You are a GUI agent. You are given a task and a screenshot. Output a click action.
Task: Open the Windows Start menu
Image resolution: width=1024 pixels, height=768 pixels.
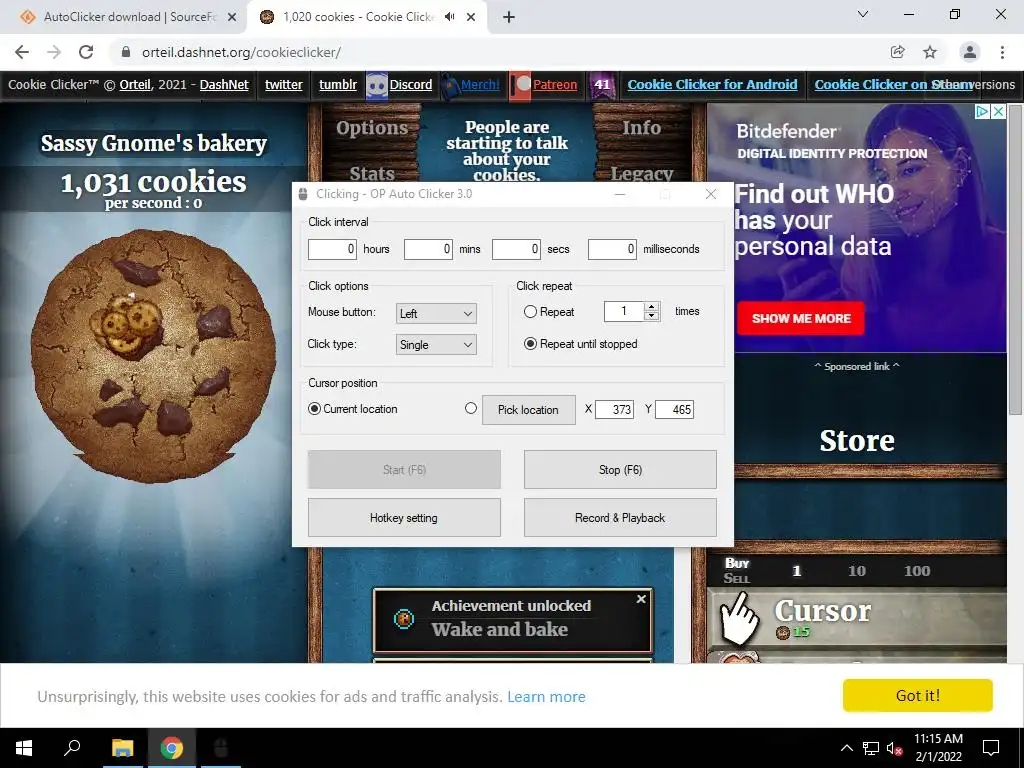click(24, 748)
